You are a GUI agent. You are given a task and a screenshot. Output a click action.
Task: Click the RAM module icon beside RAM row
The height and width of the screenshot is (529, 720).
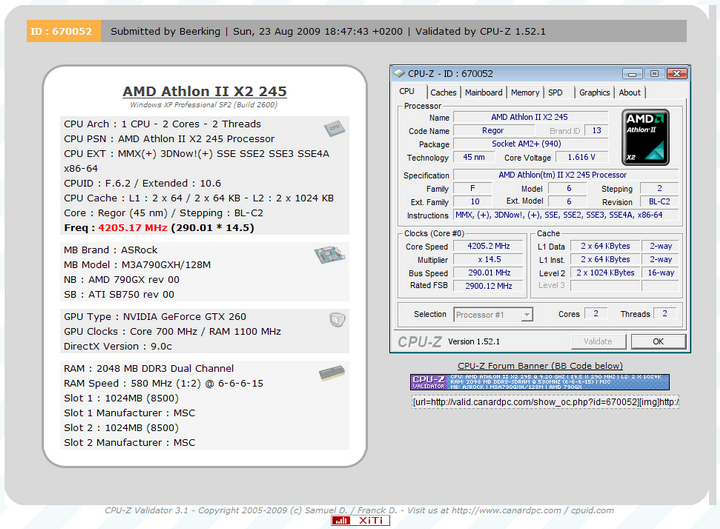[332, 372]
